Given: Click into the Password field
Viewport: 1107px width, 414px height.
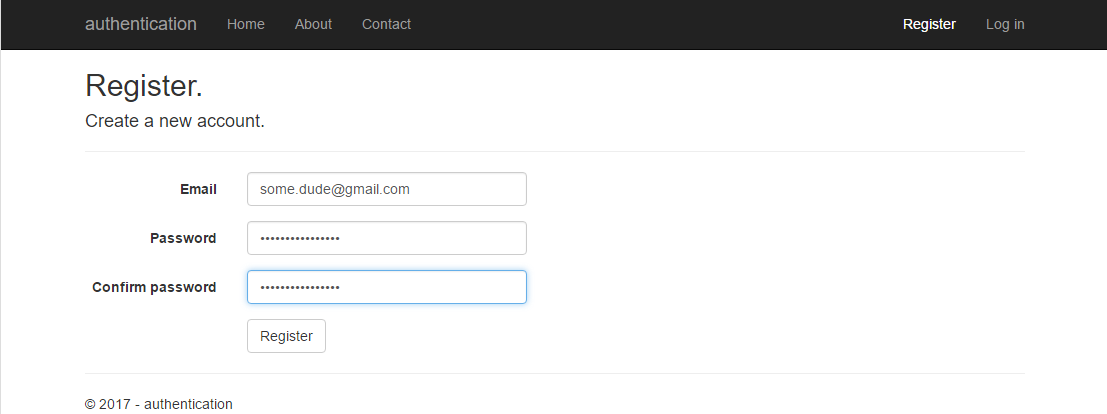Looking at the screenshot, I should click(x=386, y=238).
